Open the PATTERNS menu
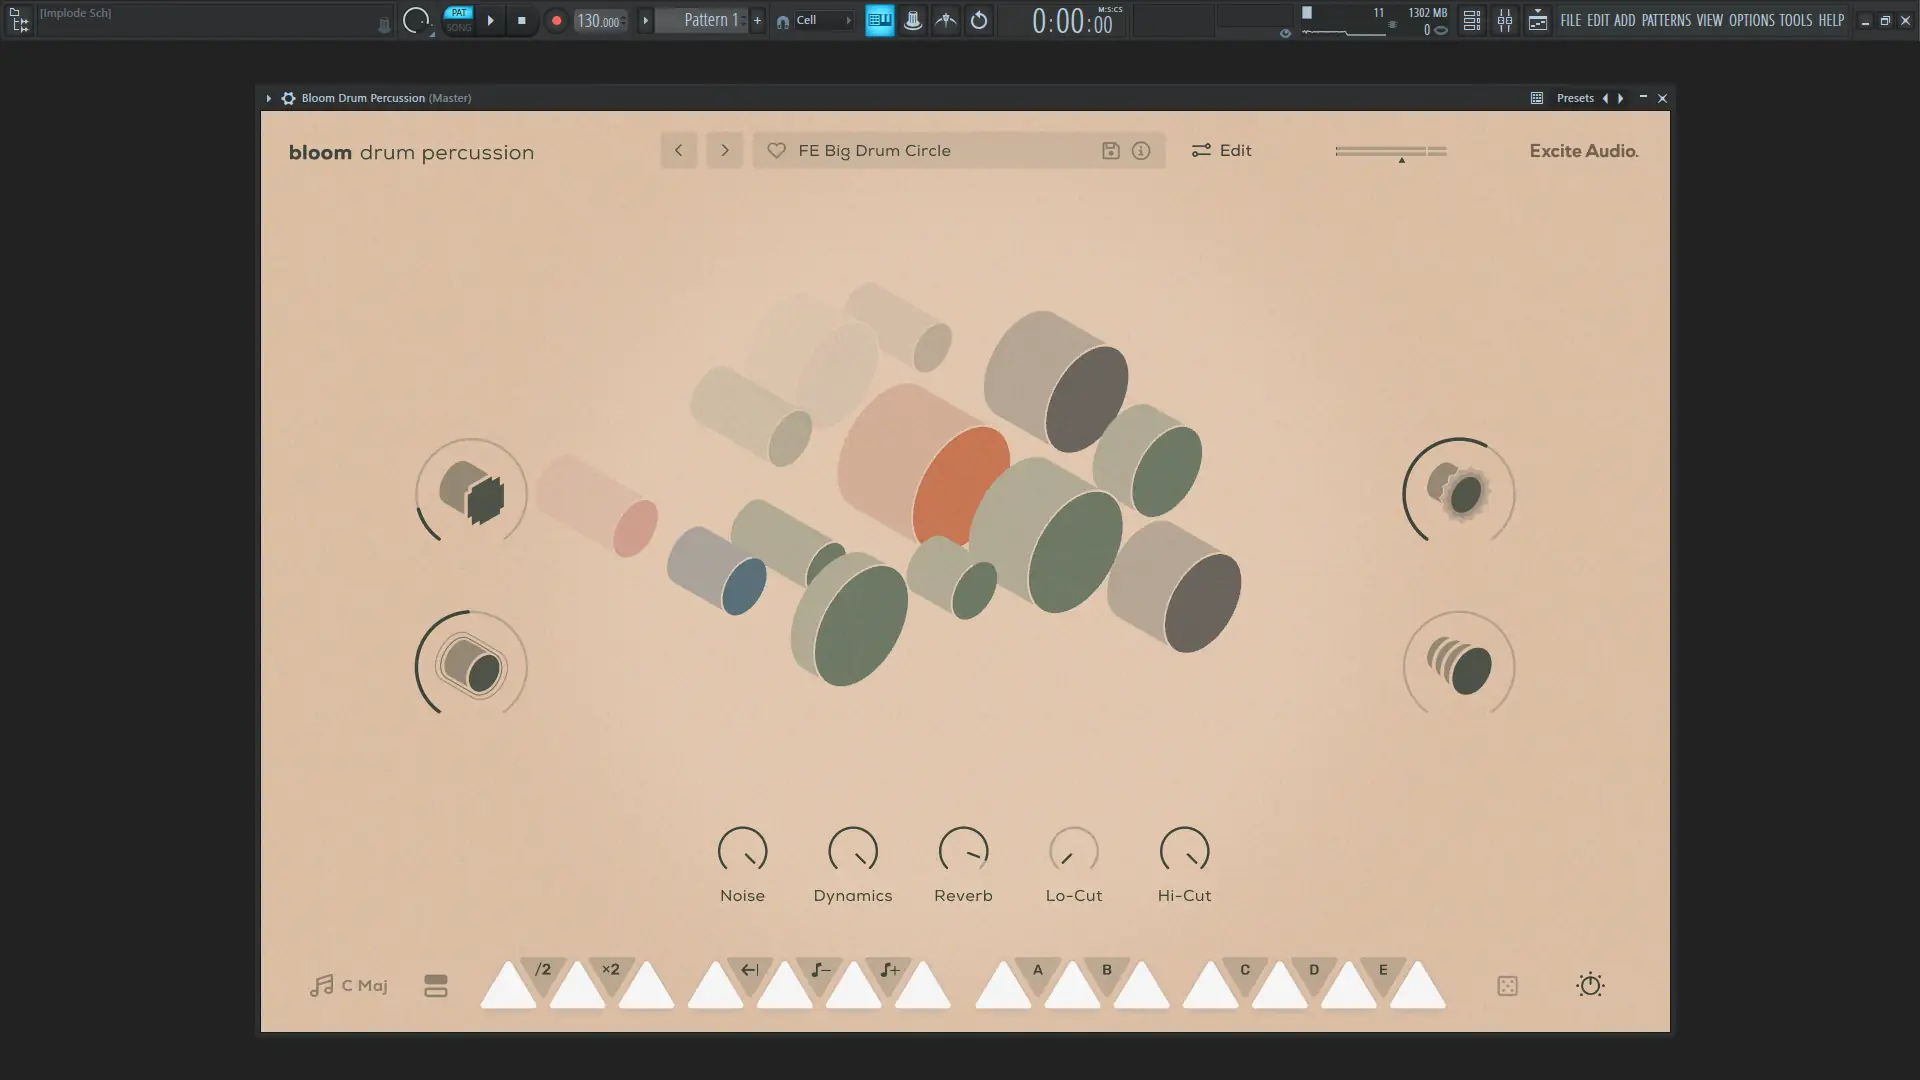The width and height of the screenshot is (1920, 1080). click(x=1665, y=20)
